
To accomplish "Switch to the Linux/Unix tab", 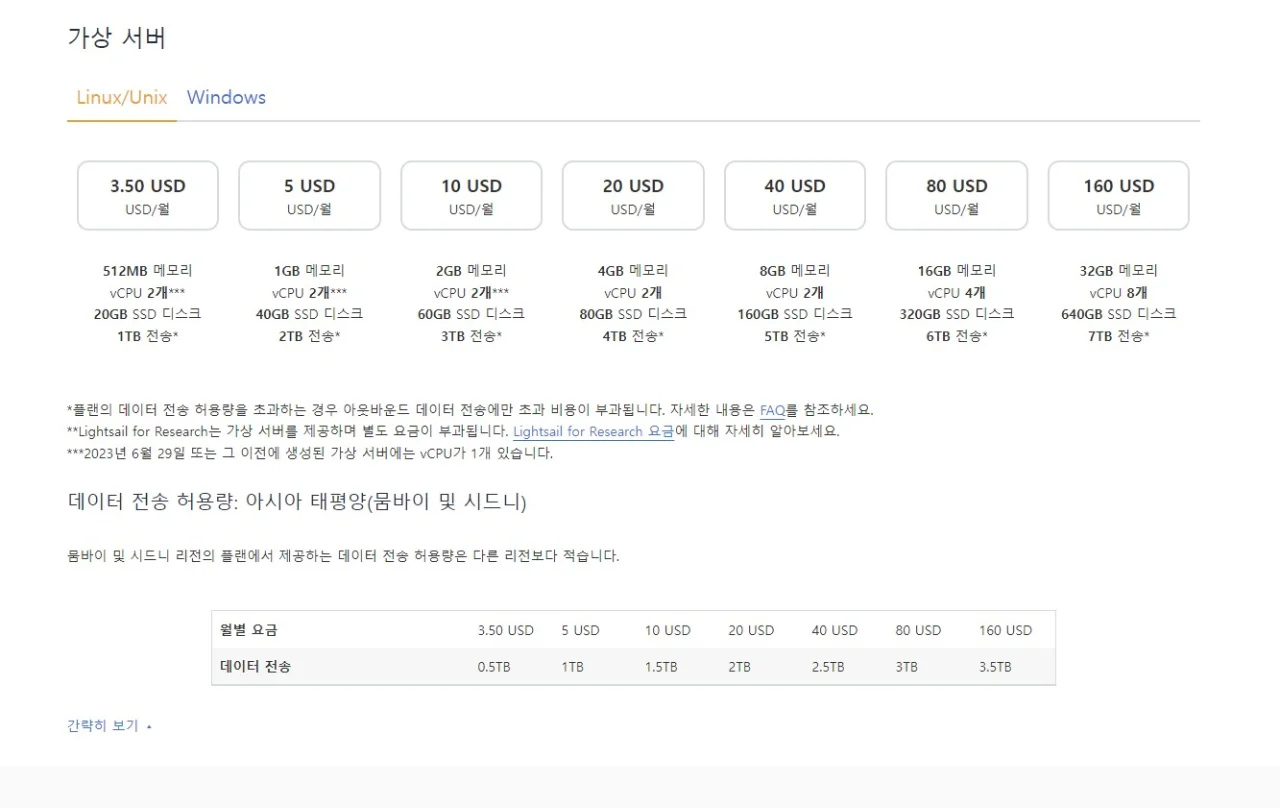I will point(122,98).
